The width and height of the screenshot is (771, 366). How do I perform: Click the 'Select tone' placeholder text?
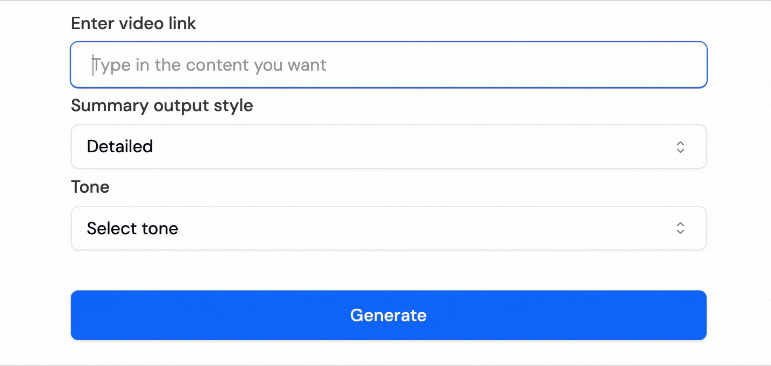click(132, 228)
